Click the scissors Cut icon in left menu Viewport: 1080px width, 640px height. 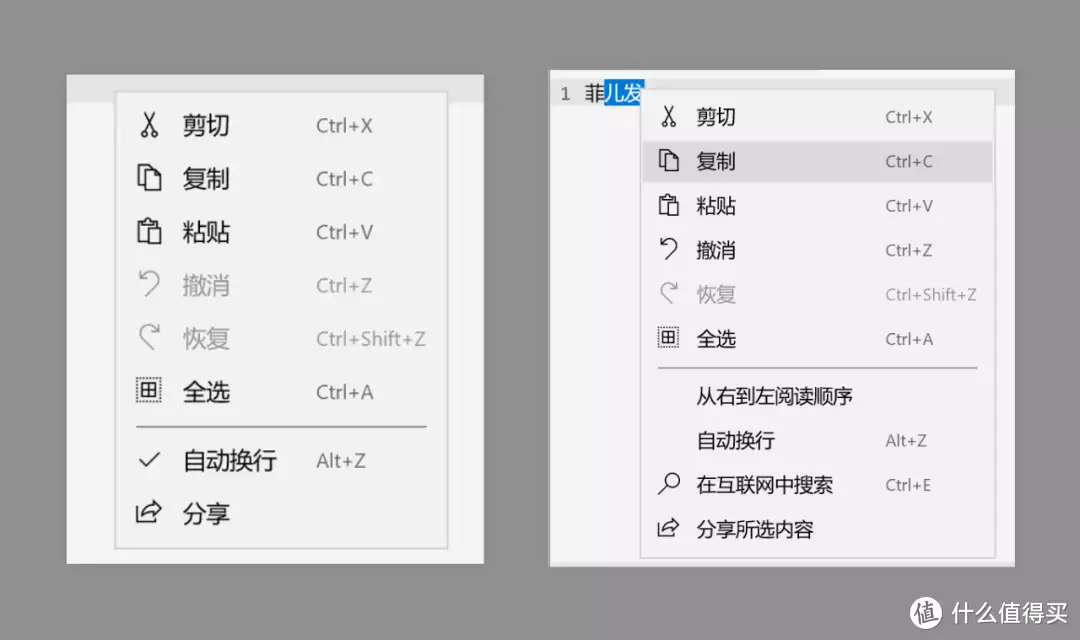(149, 125)
